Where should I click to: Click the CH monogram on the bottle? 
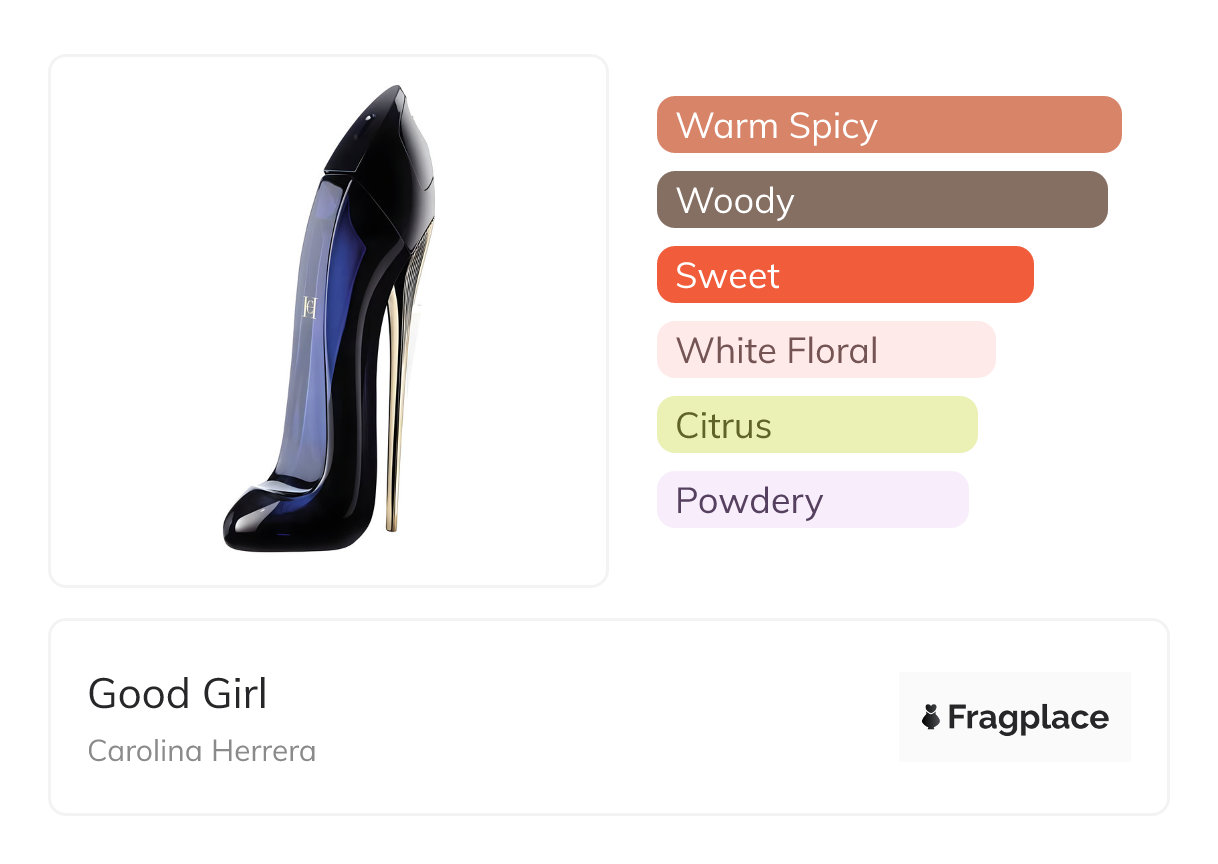(x=310, y=307)
